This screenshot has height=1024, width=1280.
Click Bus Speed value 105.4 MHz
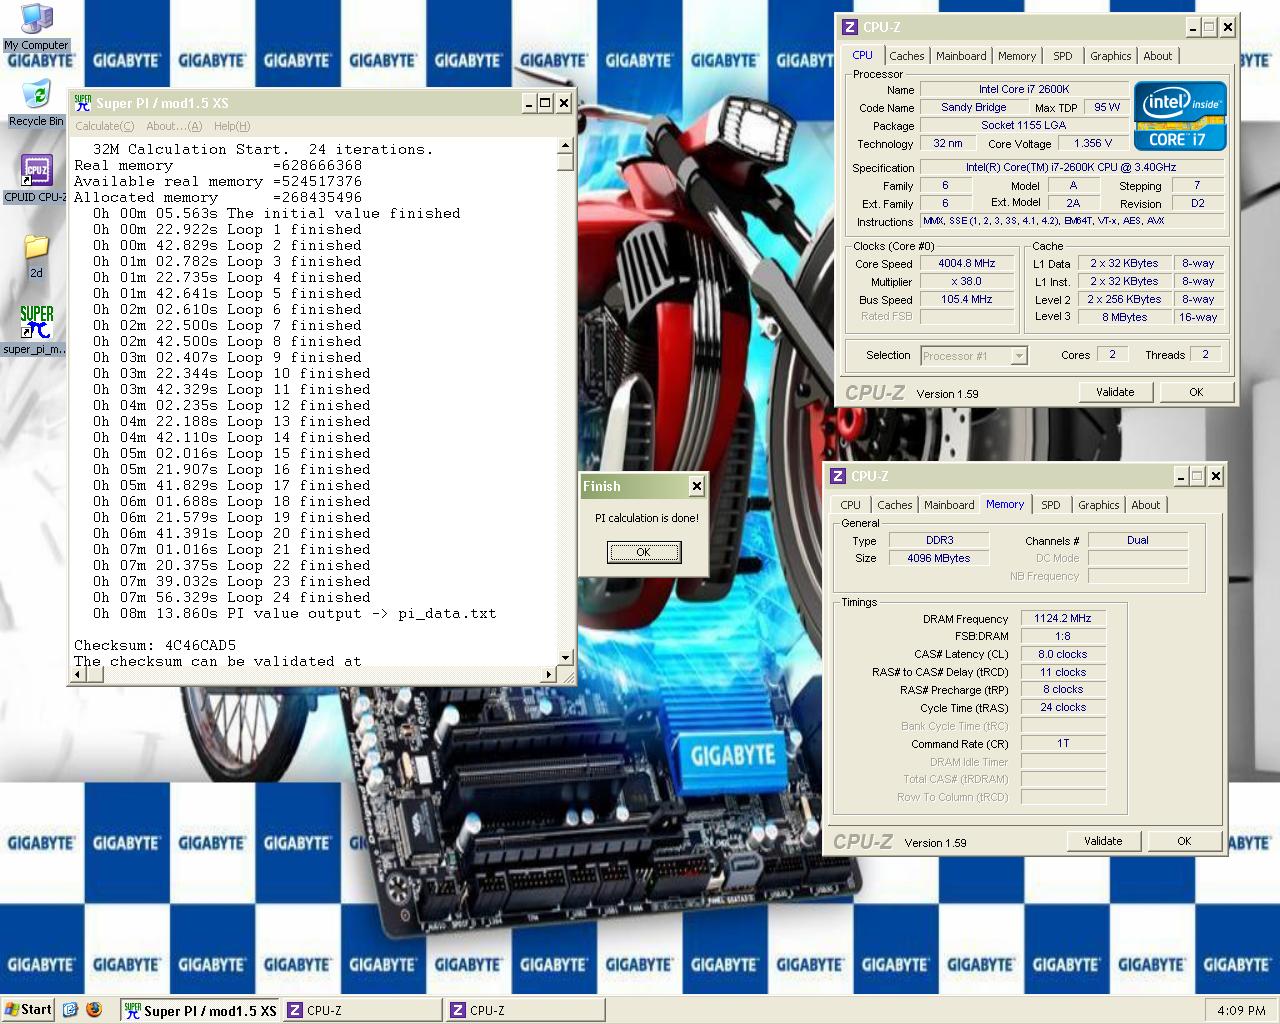[967, 300]
